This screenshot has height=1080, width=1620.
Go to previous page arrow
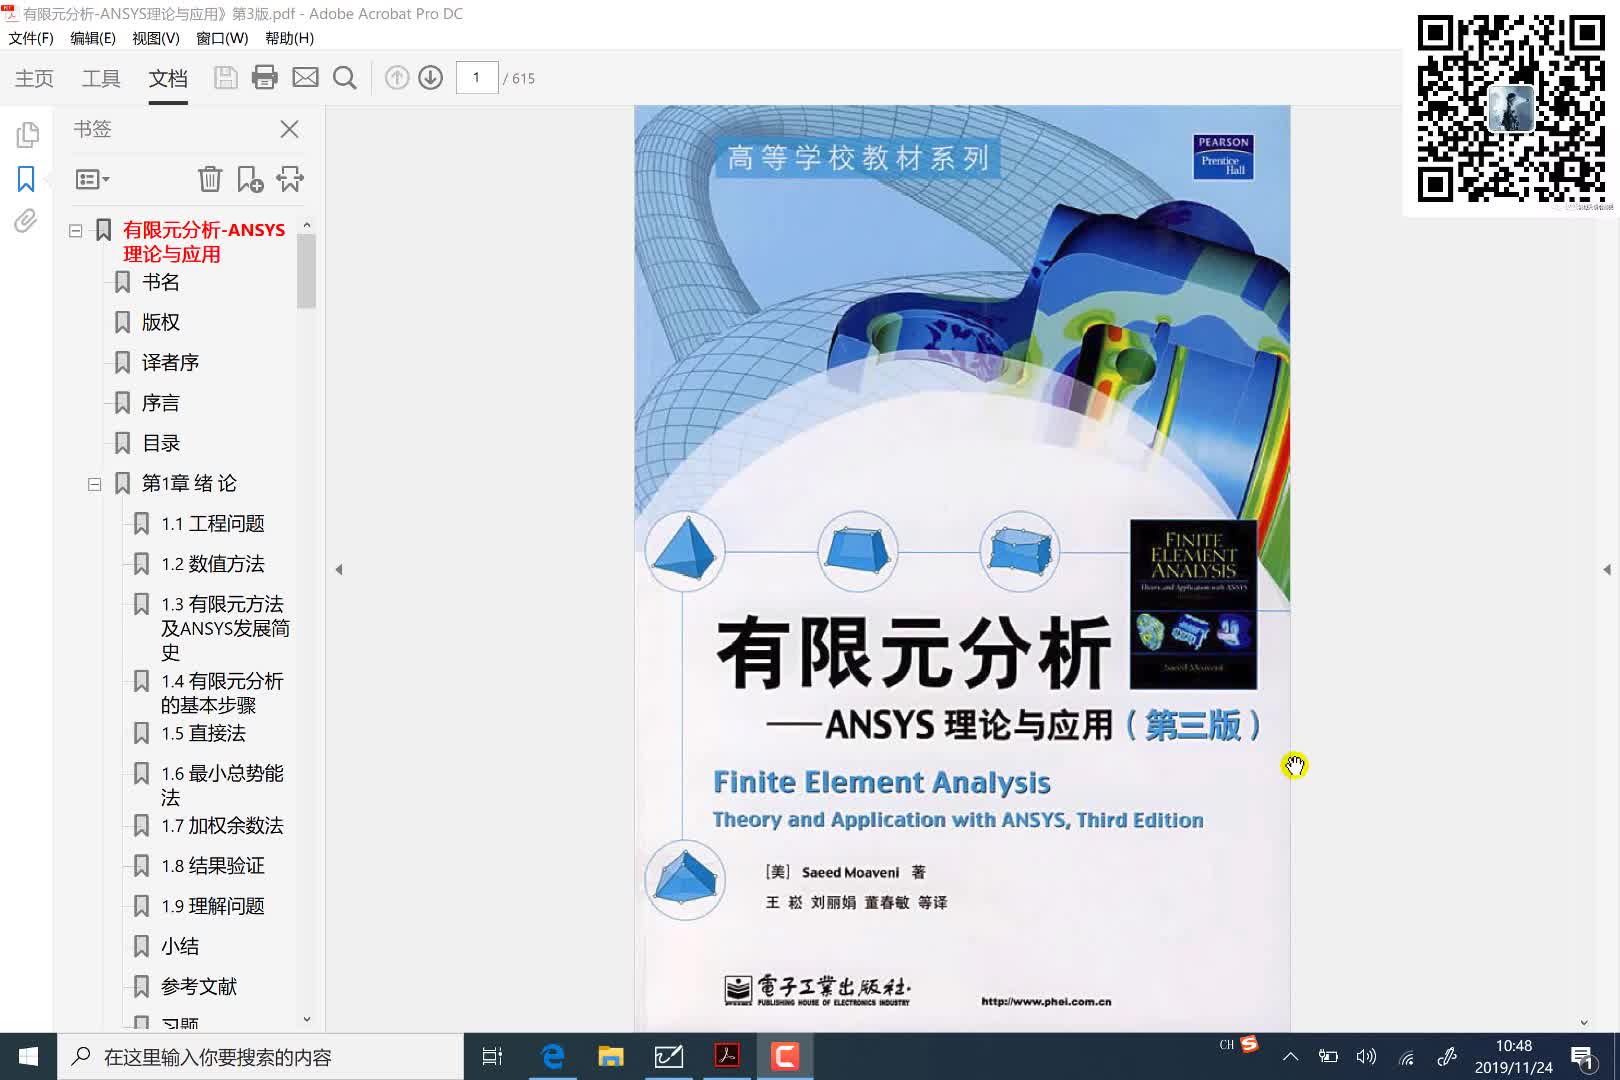[397, 78]
